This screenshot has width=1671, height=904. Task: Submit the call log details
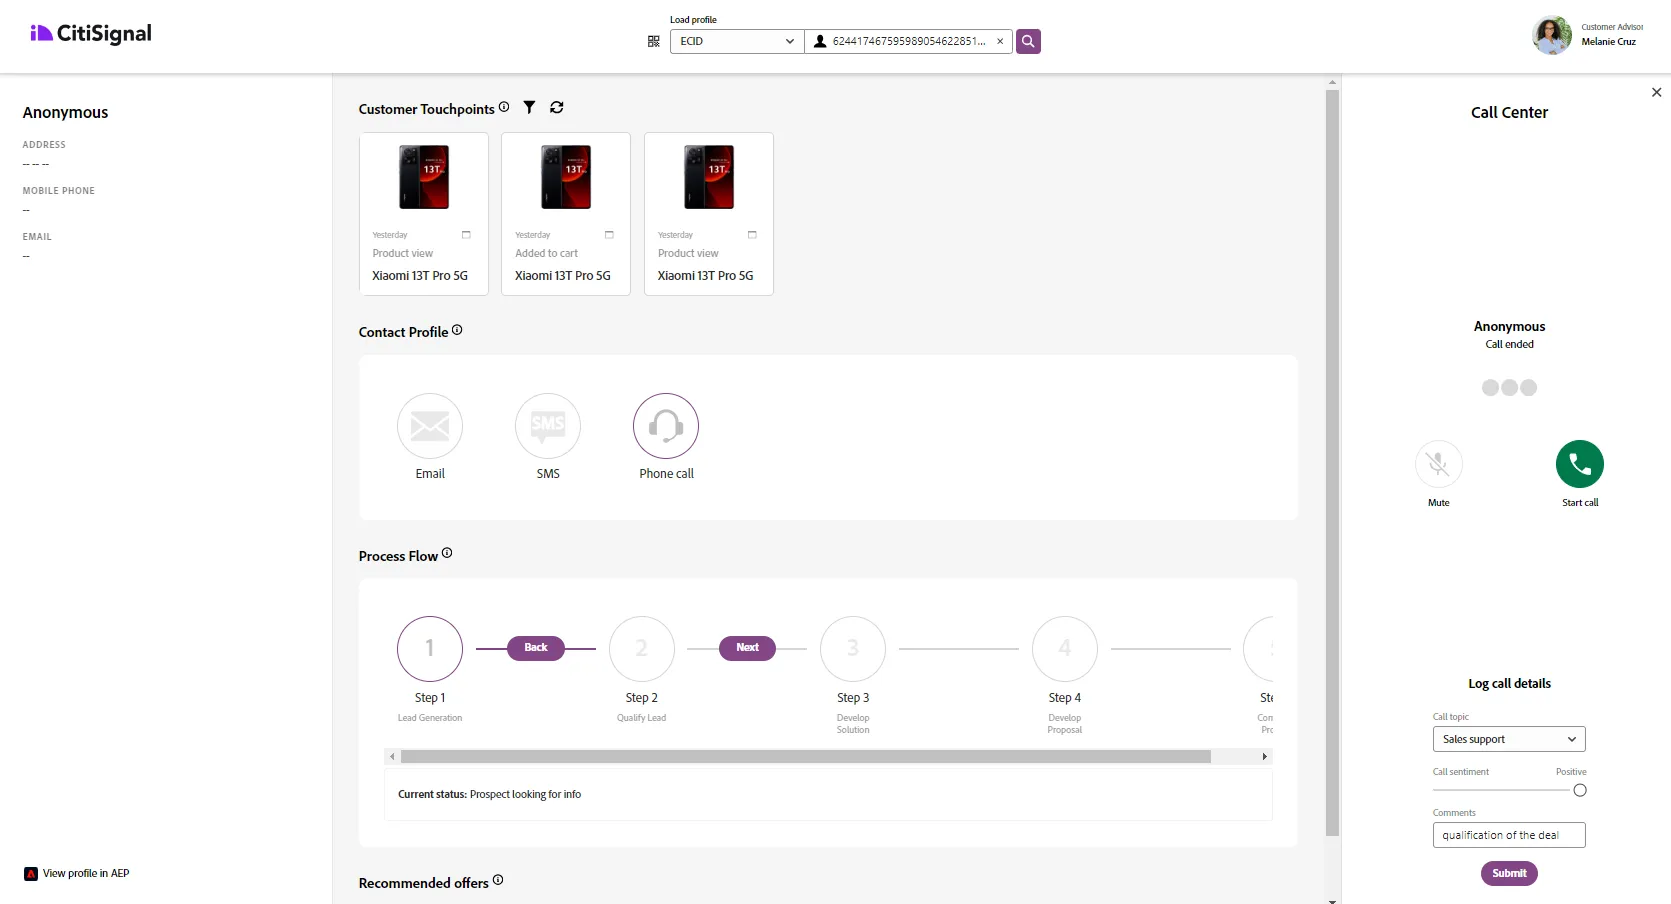[x=1509, y=873]
